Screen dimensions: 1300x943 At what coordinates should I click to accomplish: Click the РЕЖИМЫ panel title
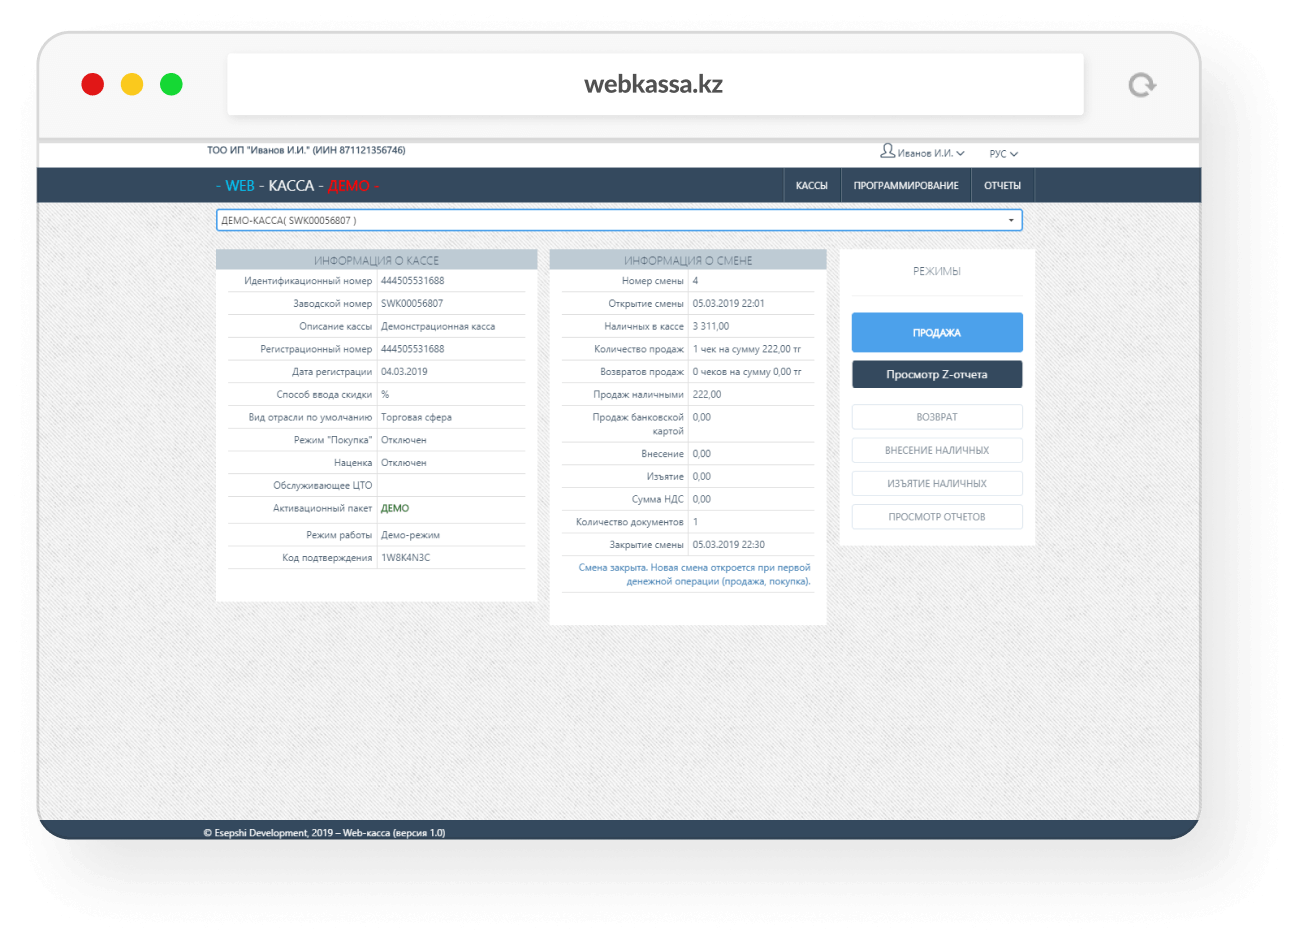click(937, 271)
